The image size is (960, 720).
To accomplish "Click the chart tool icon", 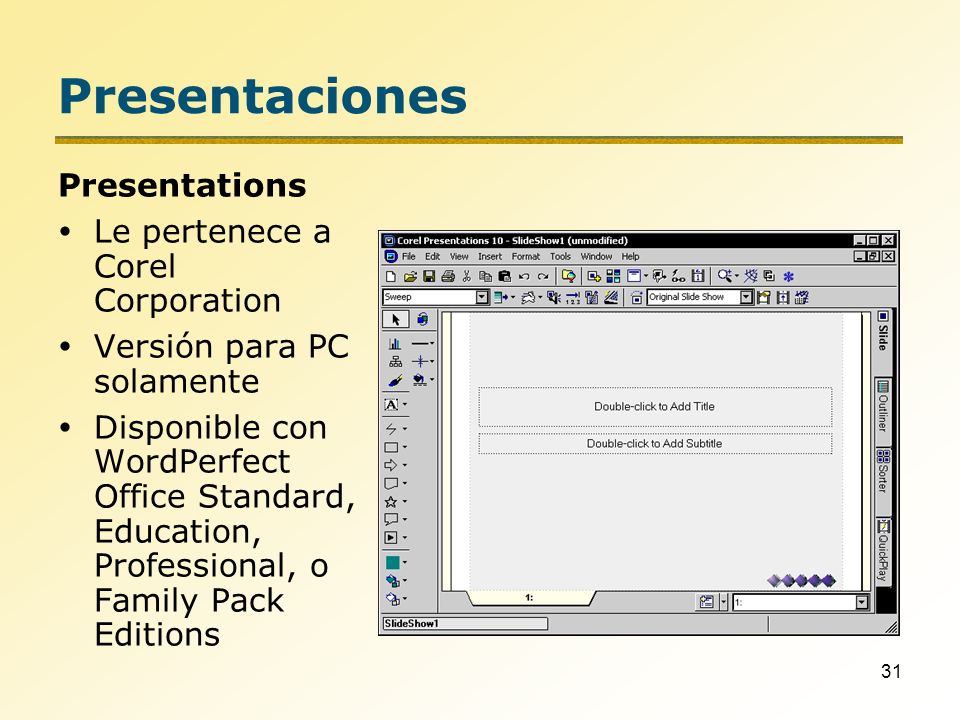I will [x=395, y=344].
